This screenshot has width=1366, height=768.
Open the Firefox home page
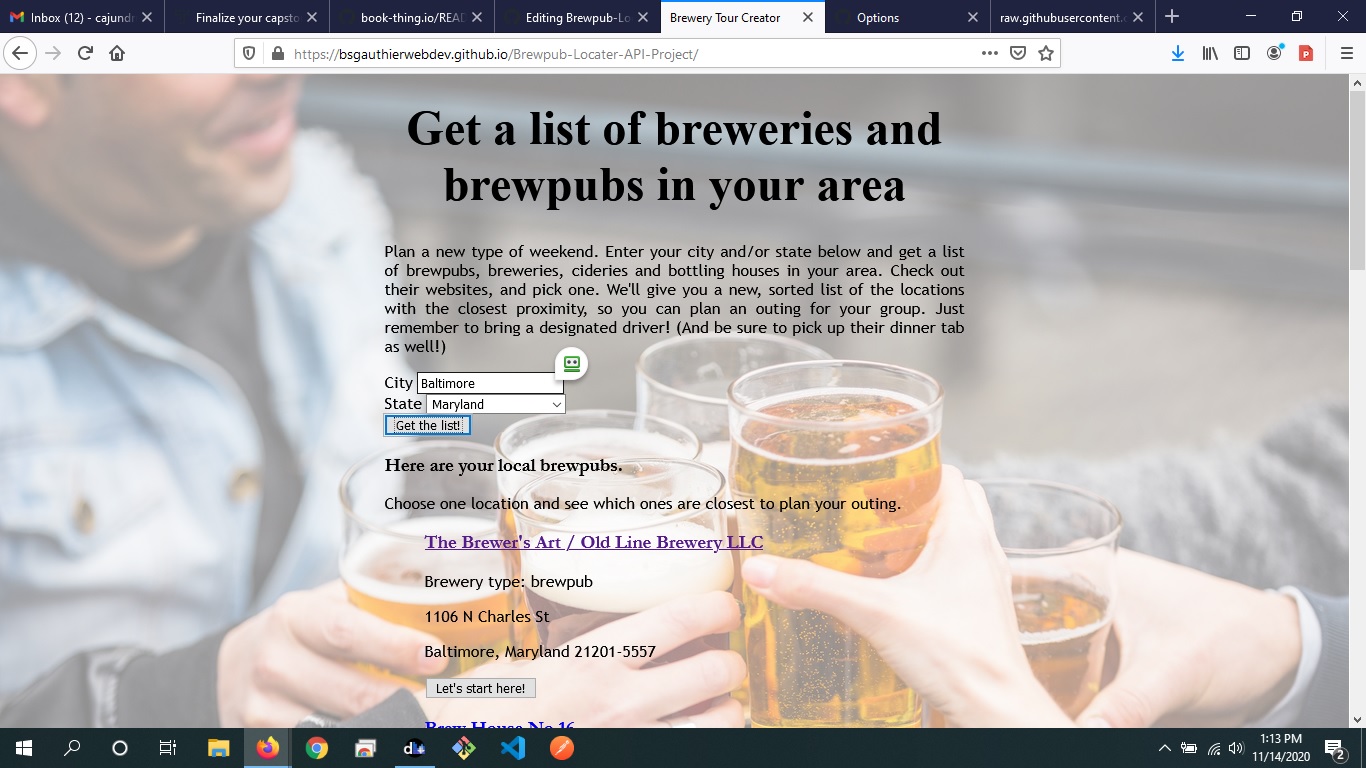pos(117,53)
